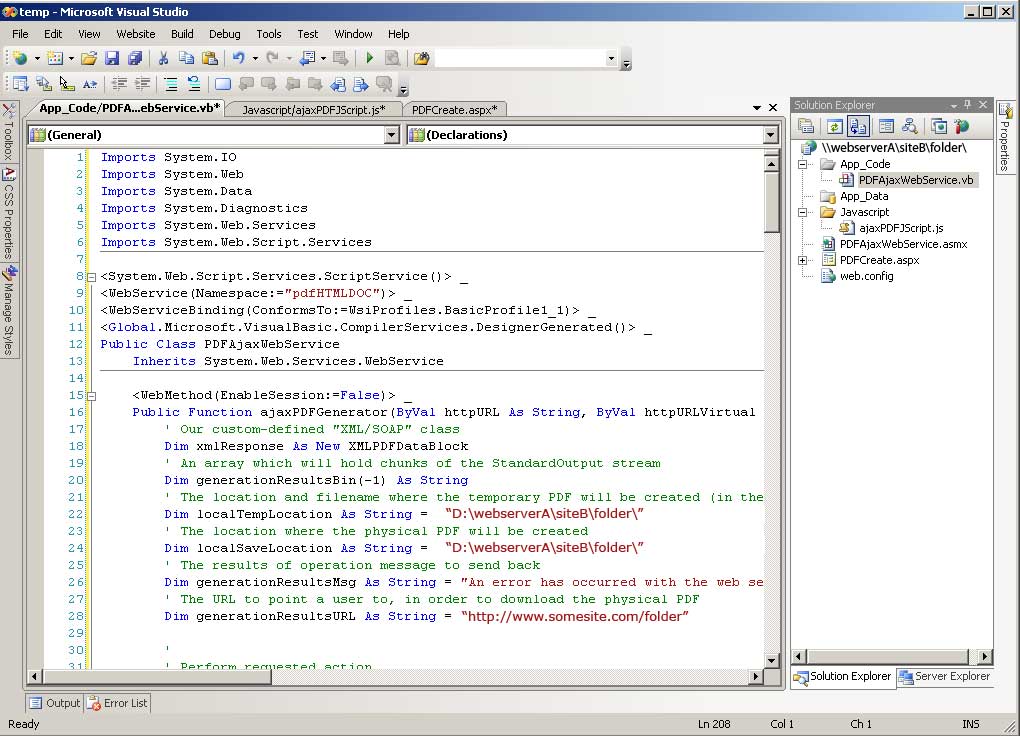The width and height of the screenshot is (1020, 736).
Task: Collapse the Javascript folder node
Action: 803,212
